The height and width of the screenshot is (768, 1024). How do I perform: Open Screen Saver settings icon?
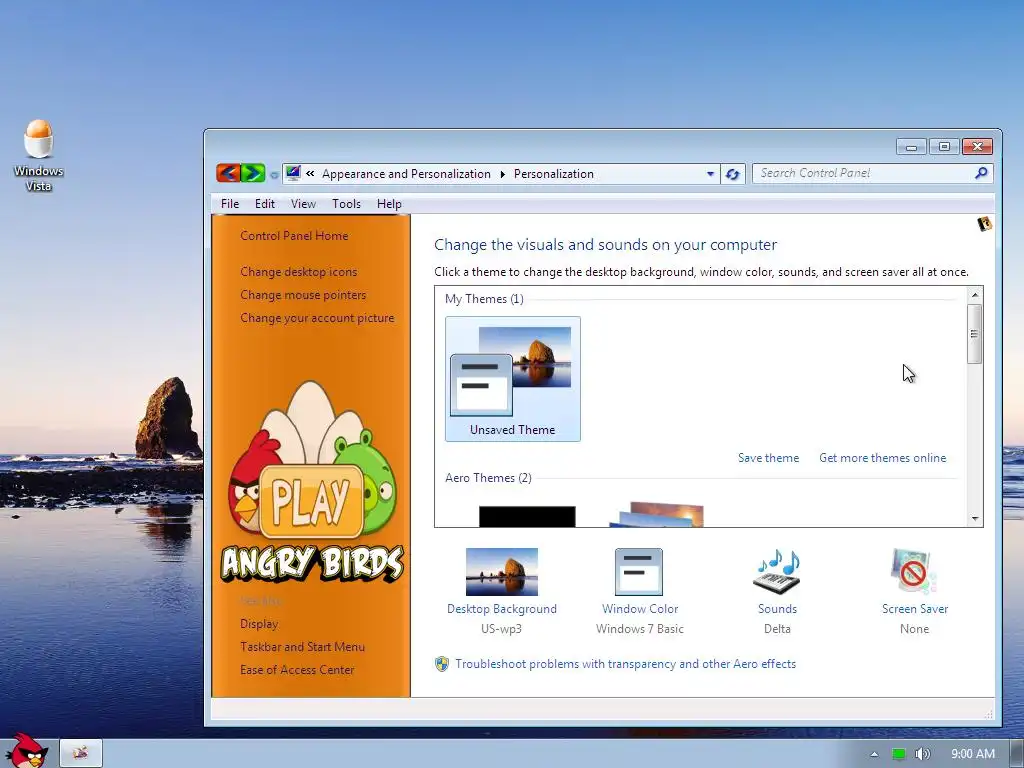[914, 572]
